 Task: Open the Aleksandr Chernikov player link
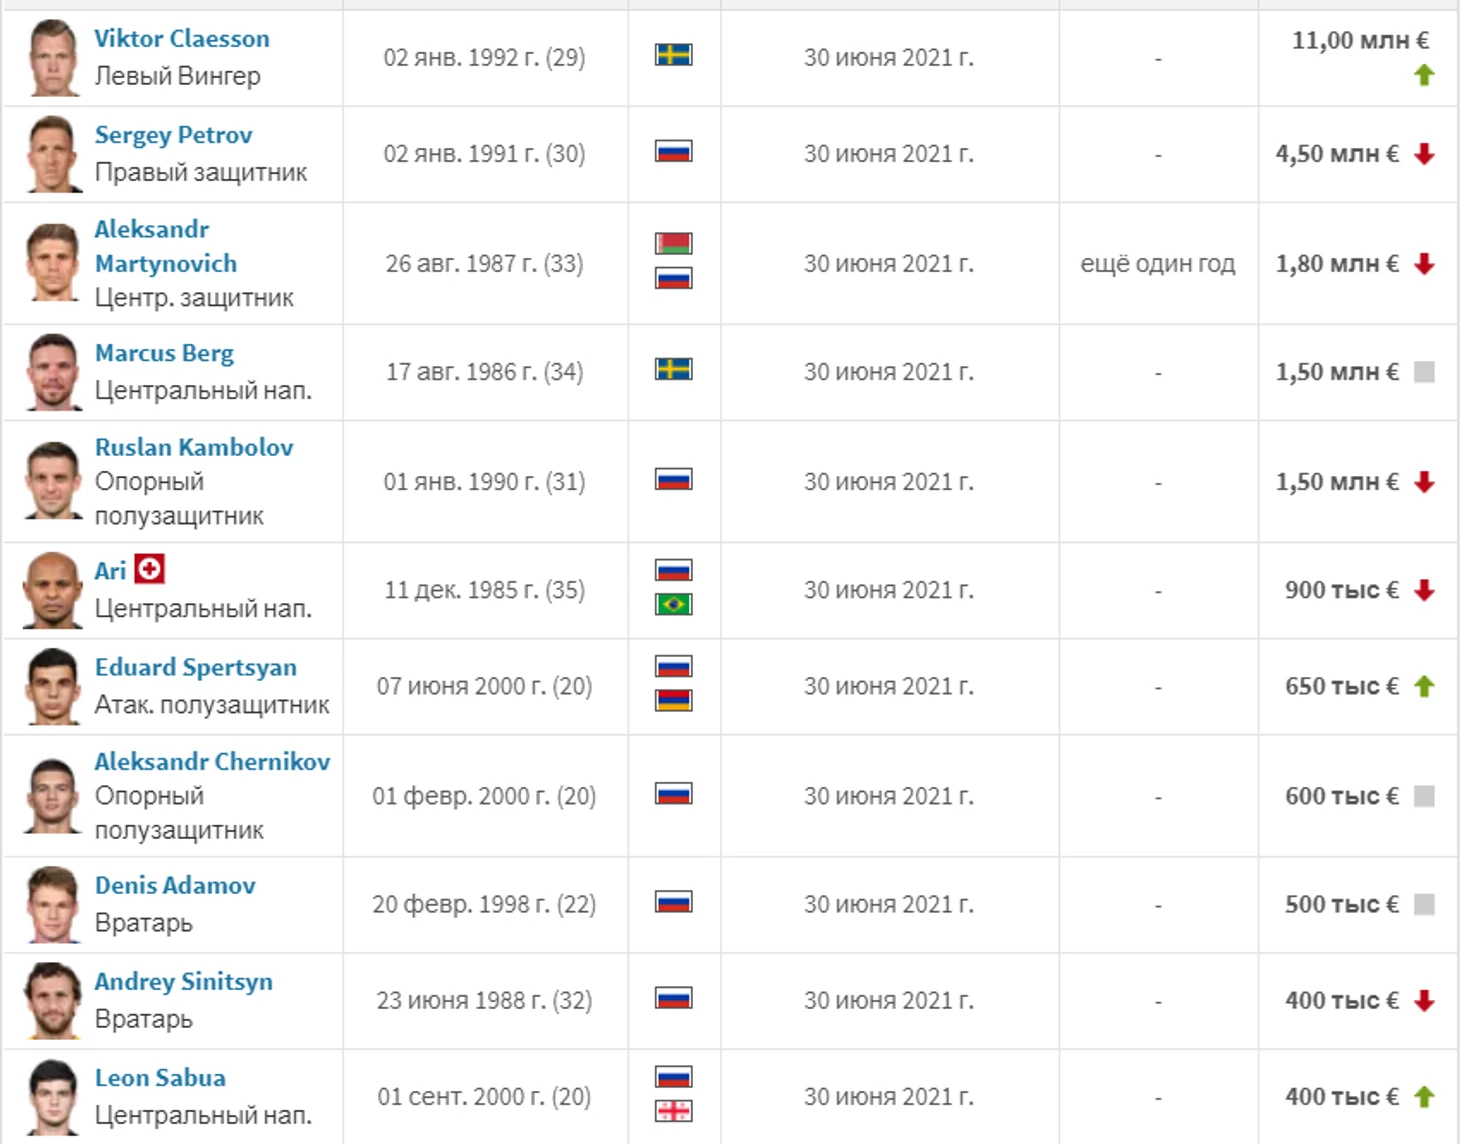coord(212,761)
